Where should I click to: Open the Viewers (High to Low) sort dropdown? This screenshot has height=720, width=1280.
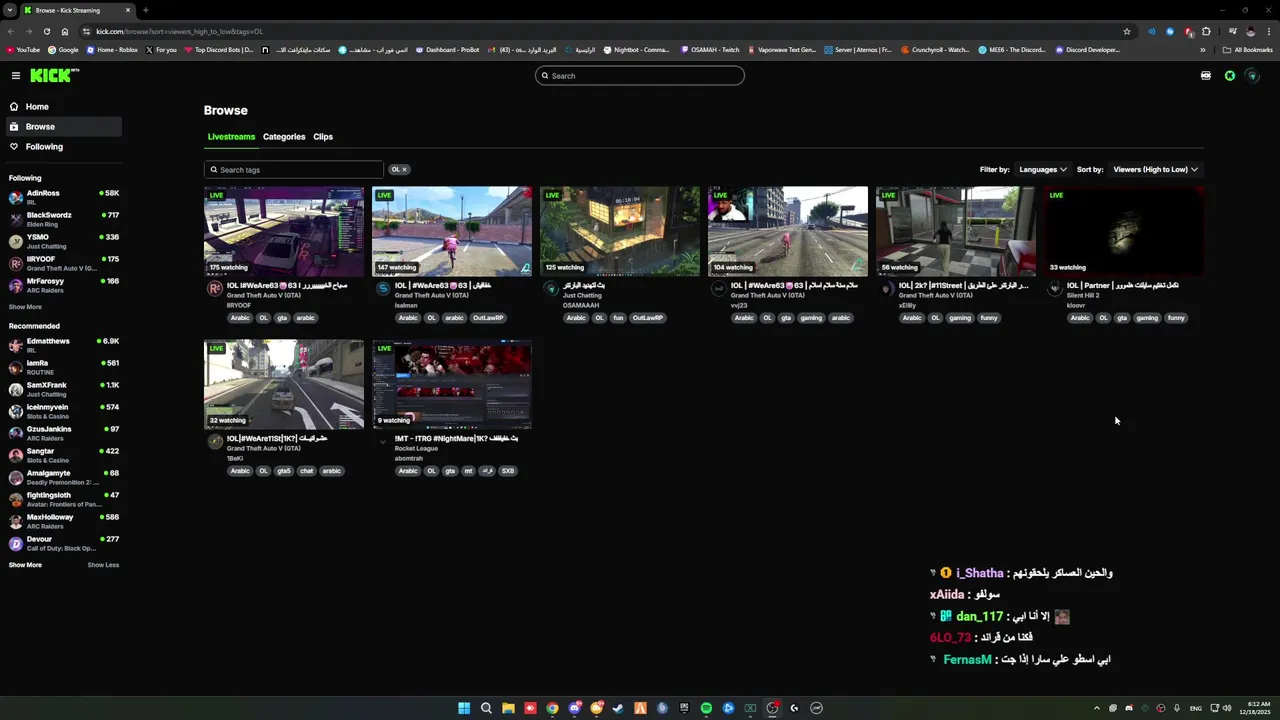pos(1155,170)
